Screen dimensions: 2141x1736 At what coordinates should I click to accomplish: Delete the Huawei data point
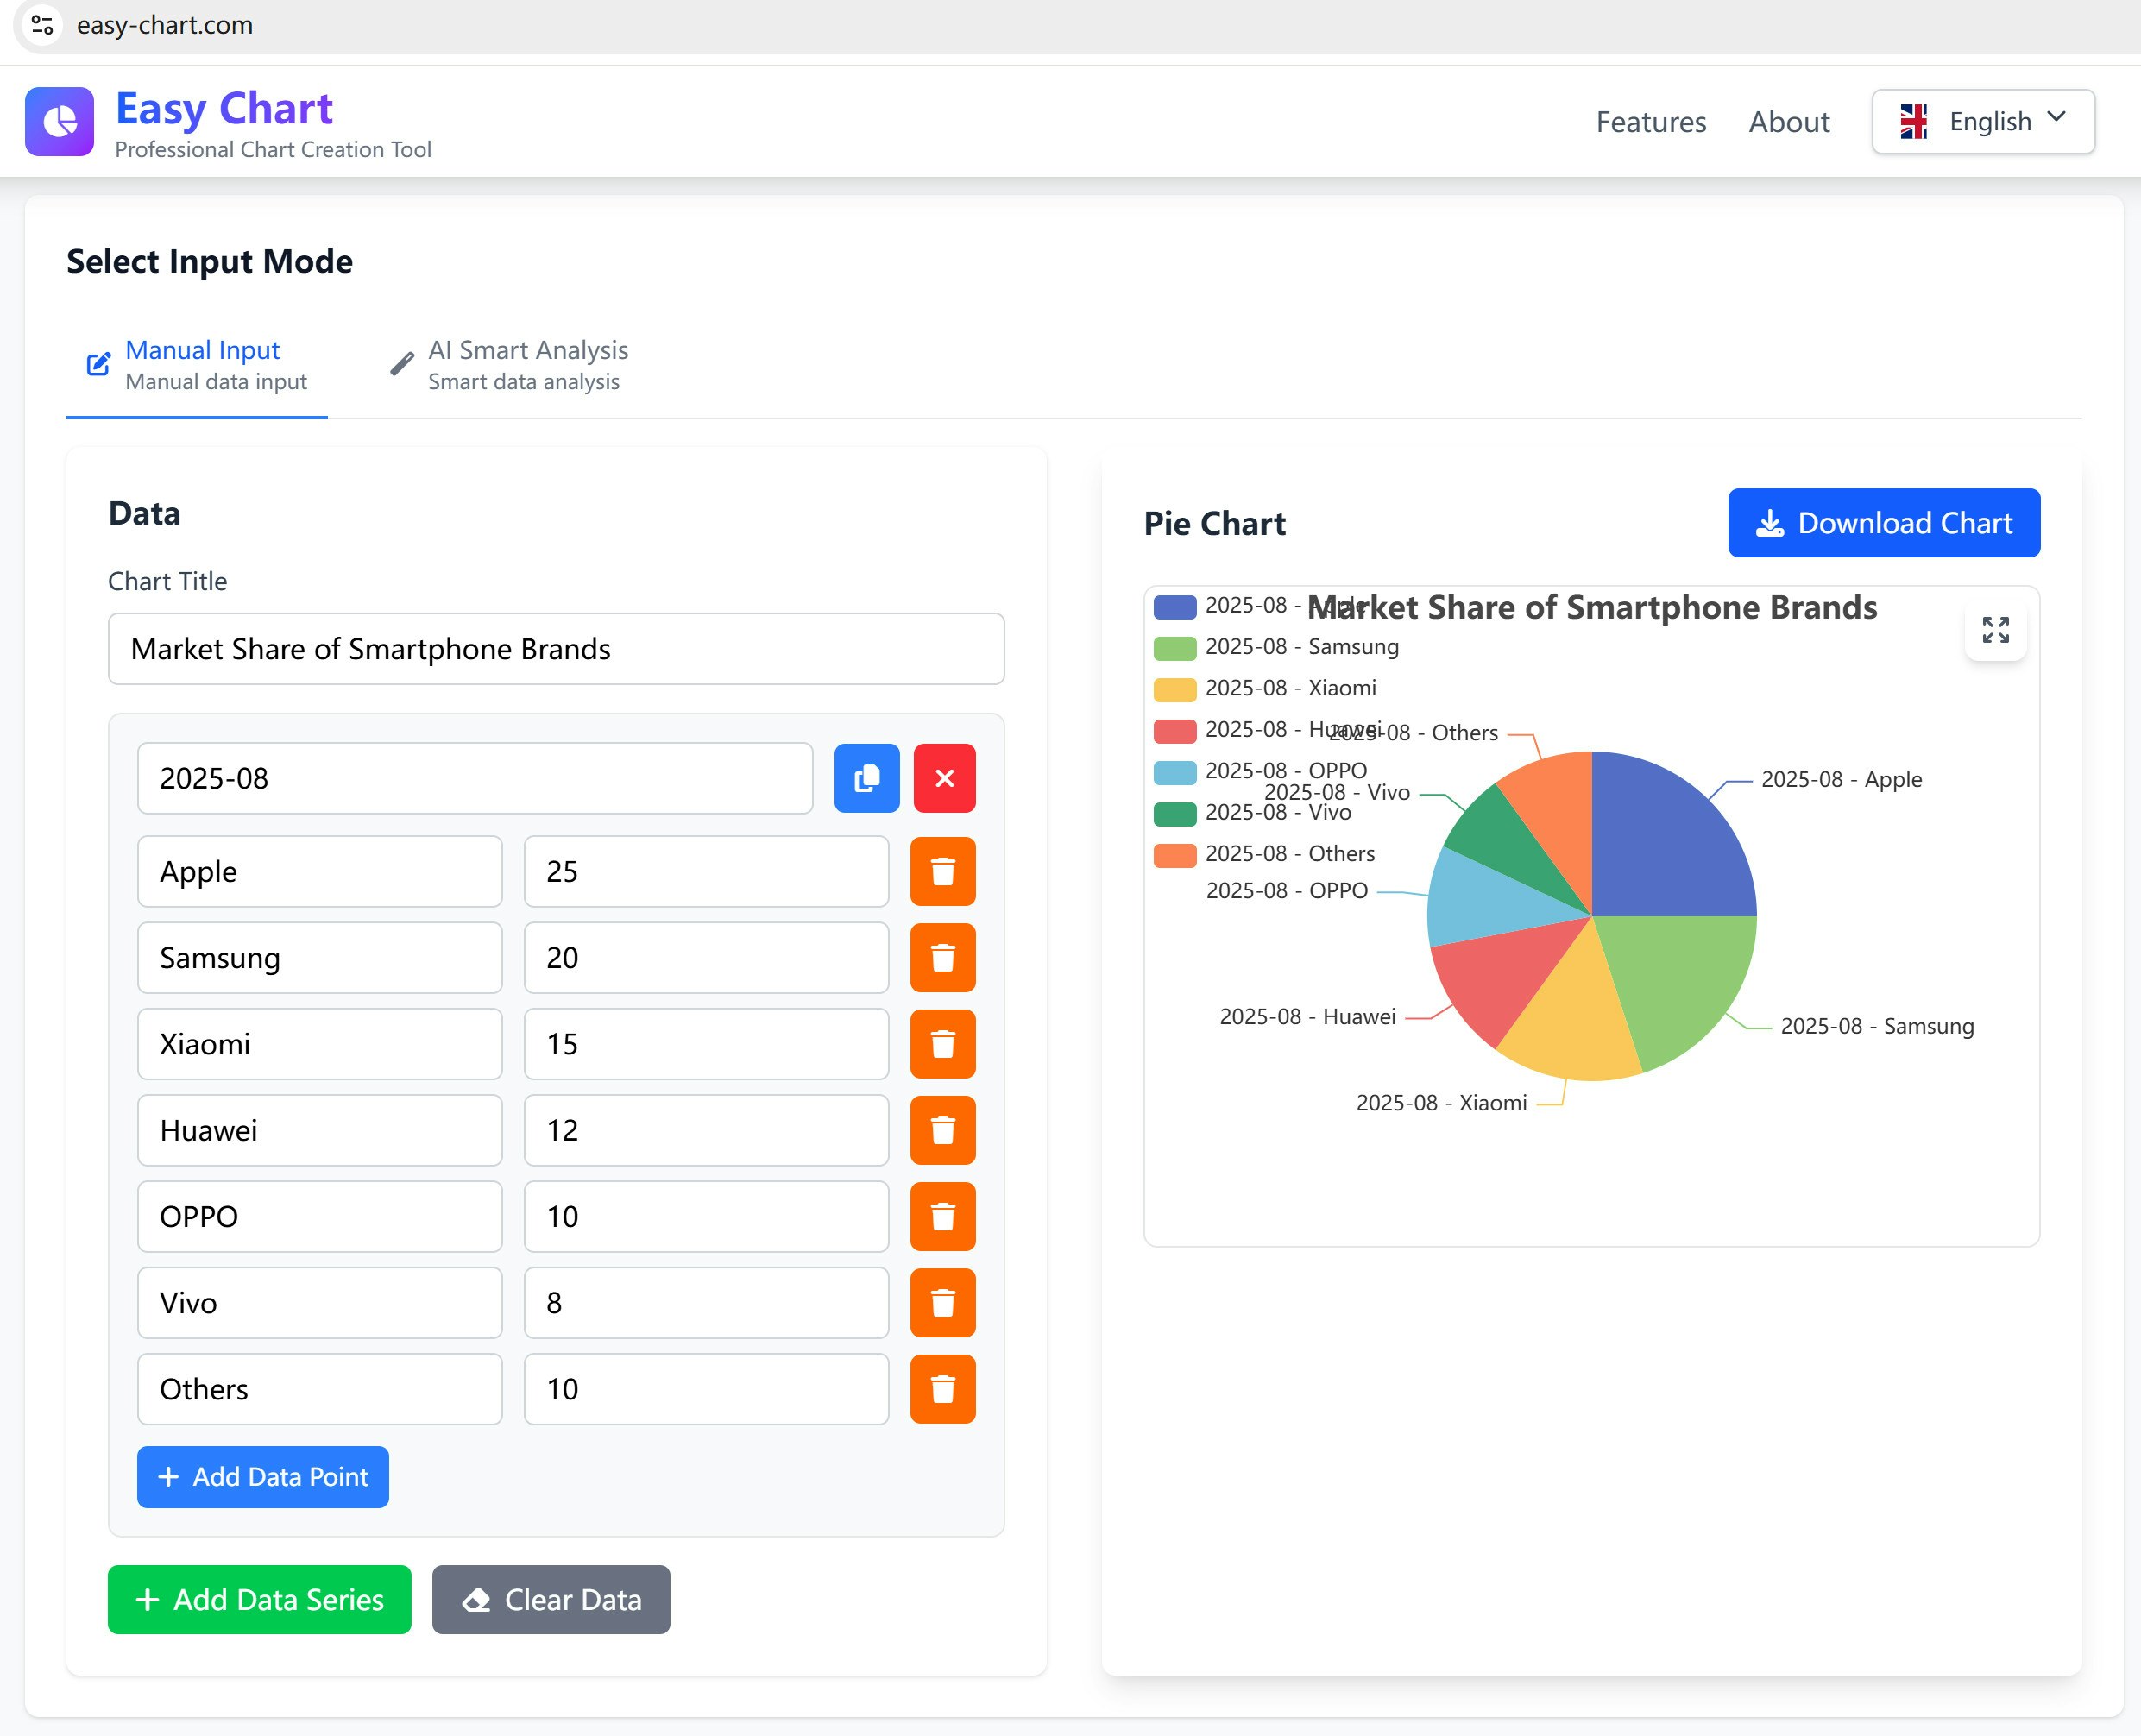943,1130
